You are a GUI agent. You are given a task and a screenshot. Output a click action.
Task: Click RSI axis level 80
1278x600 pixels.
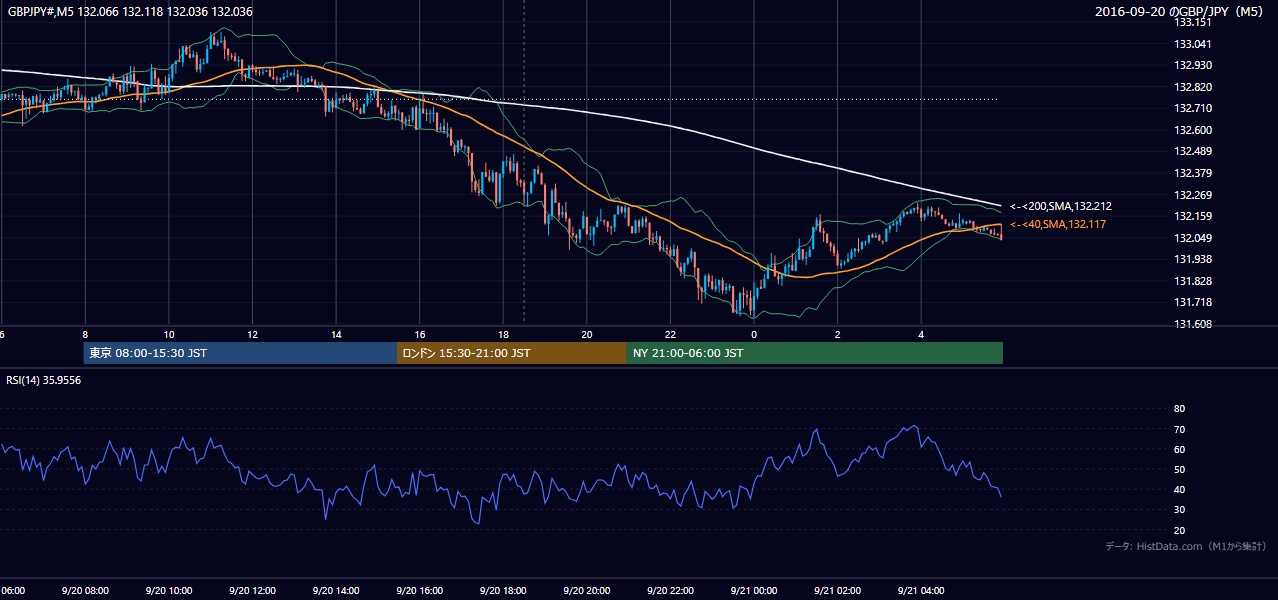[1180, 409]
